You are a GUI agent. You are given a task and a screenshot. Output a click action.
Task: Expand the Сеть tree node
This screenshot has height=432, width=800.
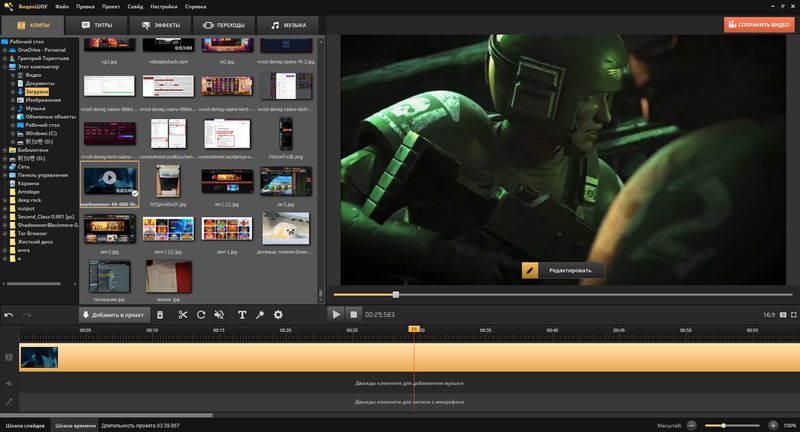pos(5,167)
